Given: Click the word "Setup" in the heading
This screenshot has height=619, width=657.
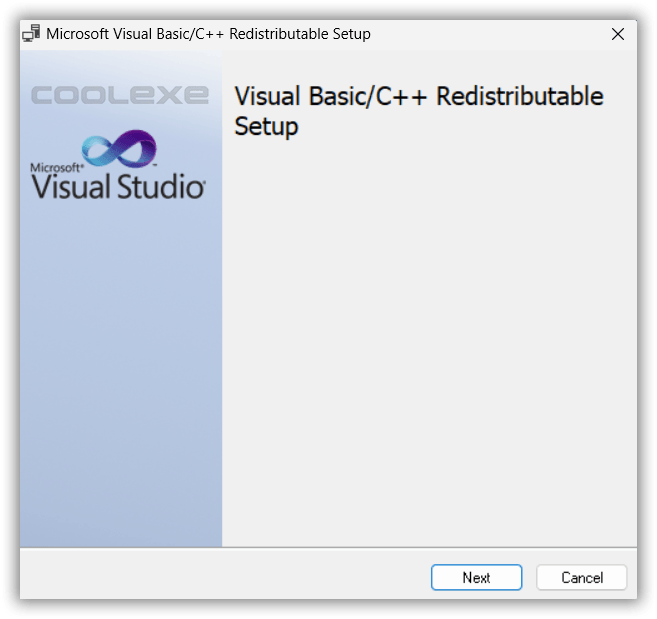Looking at the screenshot, I should [266, 127].
